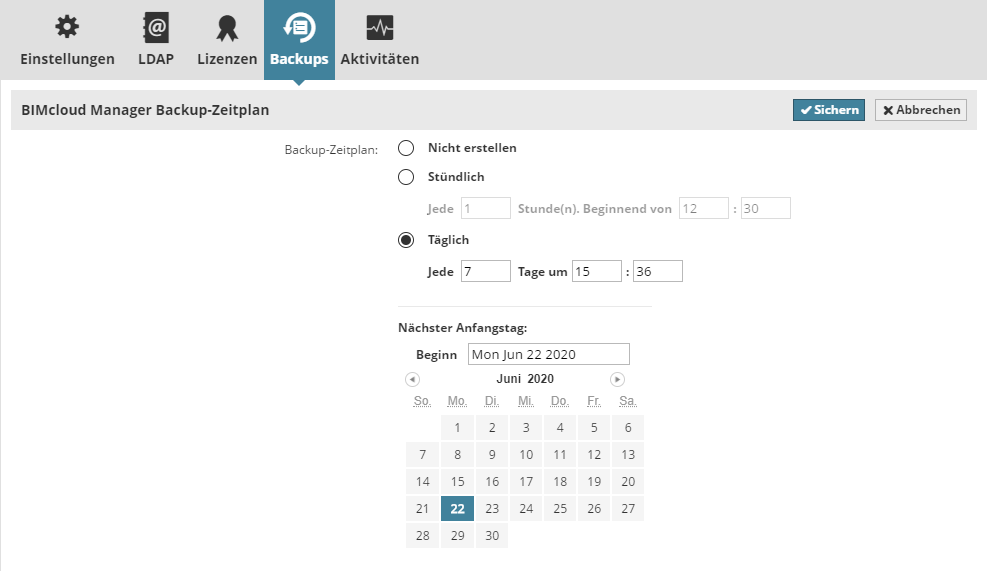987x571 pixels.
Task: Go to previous month in calendar
Action: coord(412,379)
